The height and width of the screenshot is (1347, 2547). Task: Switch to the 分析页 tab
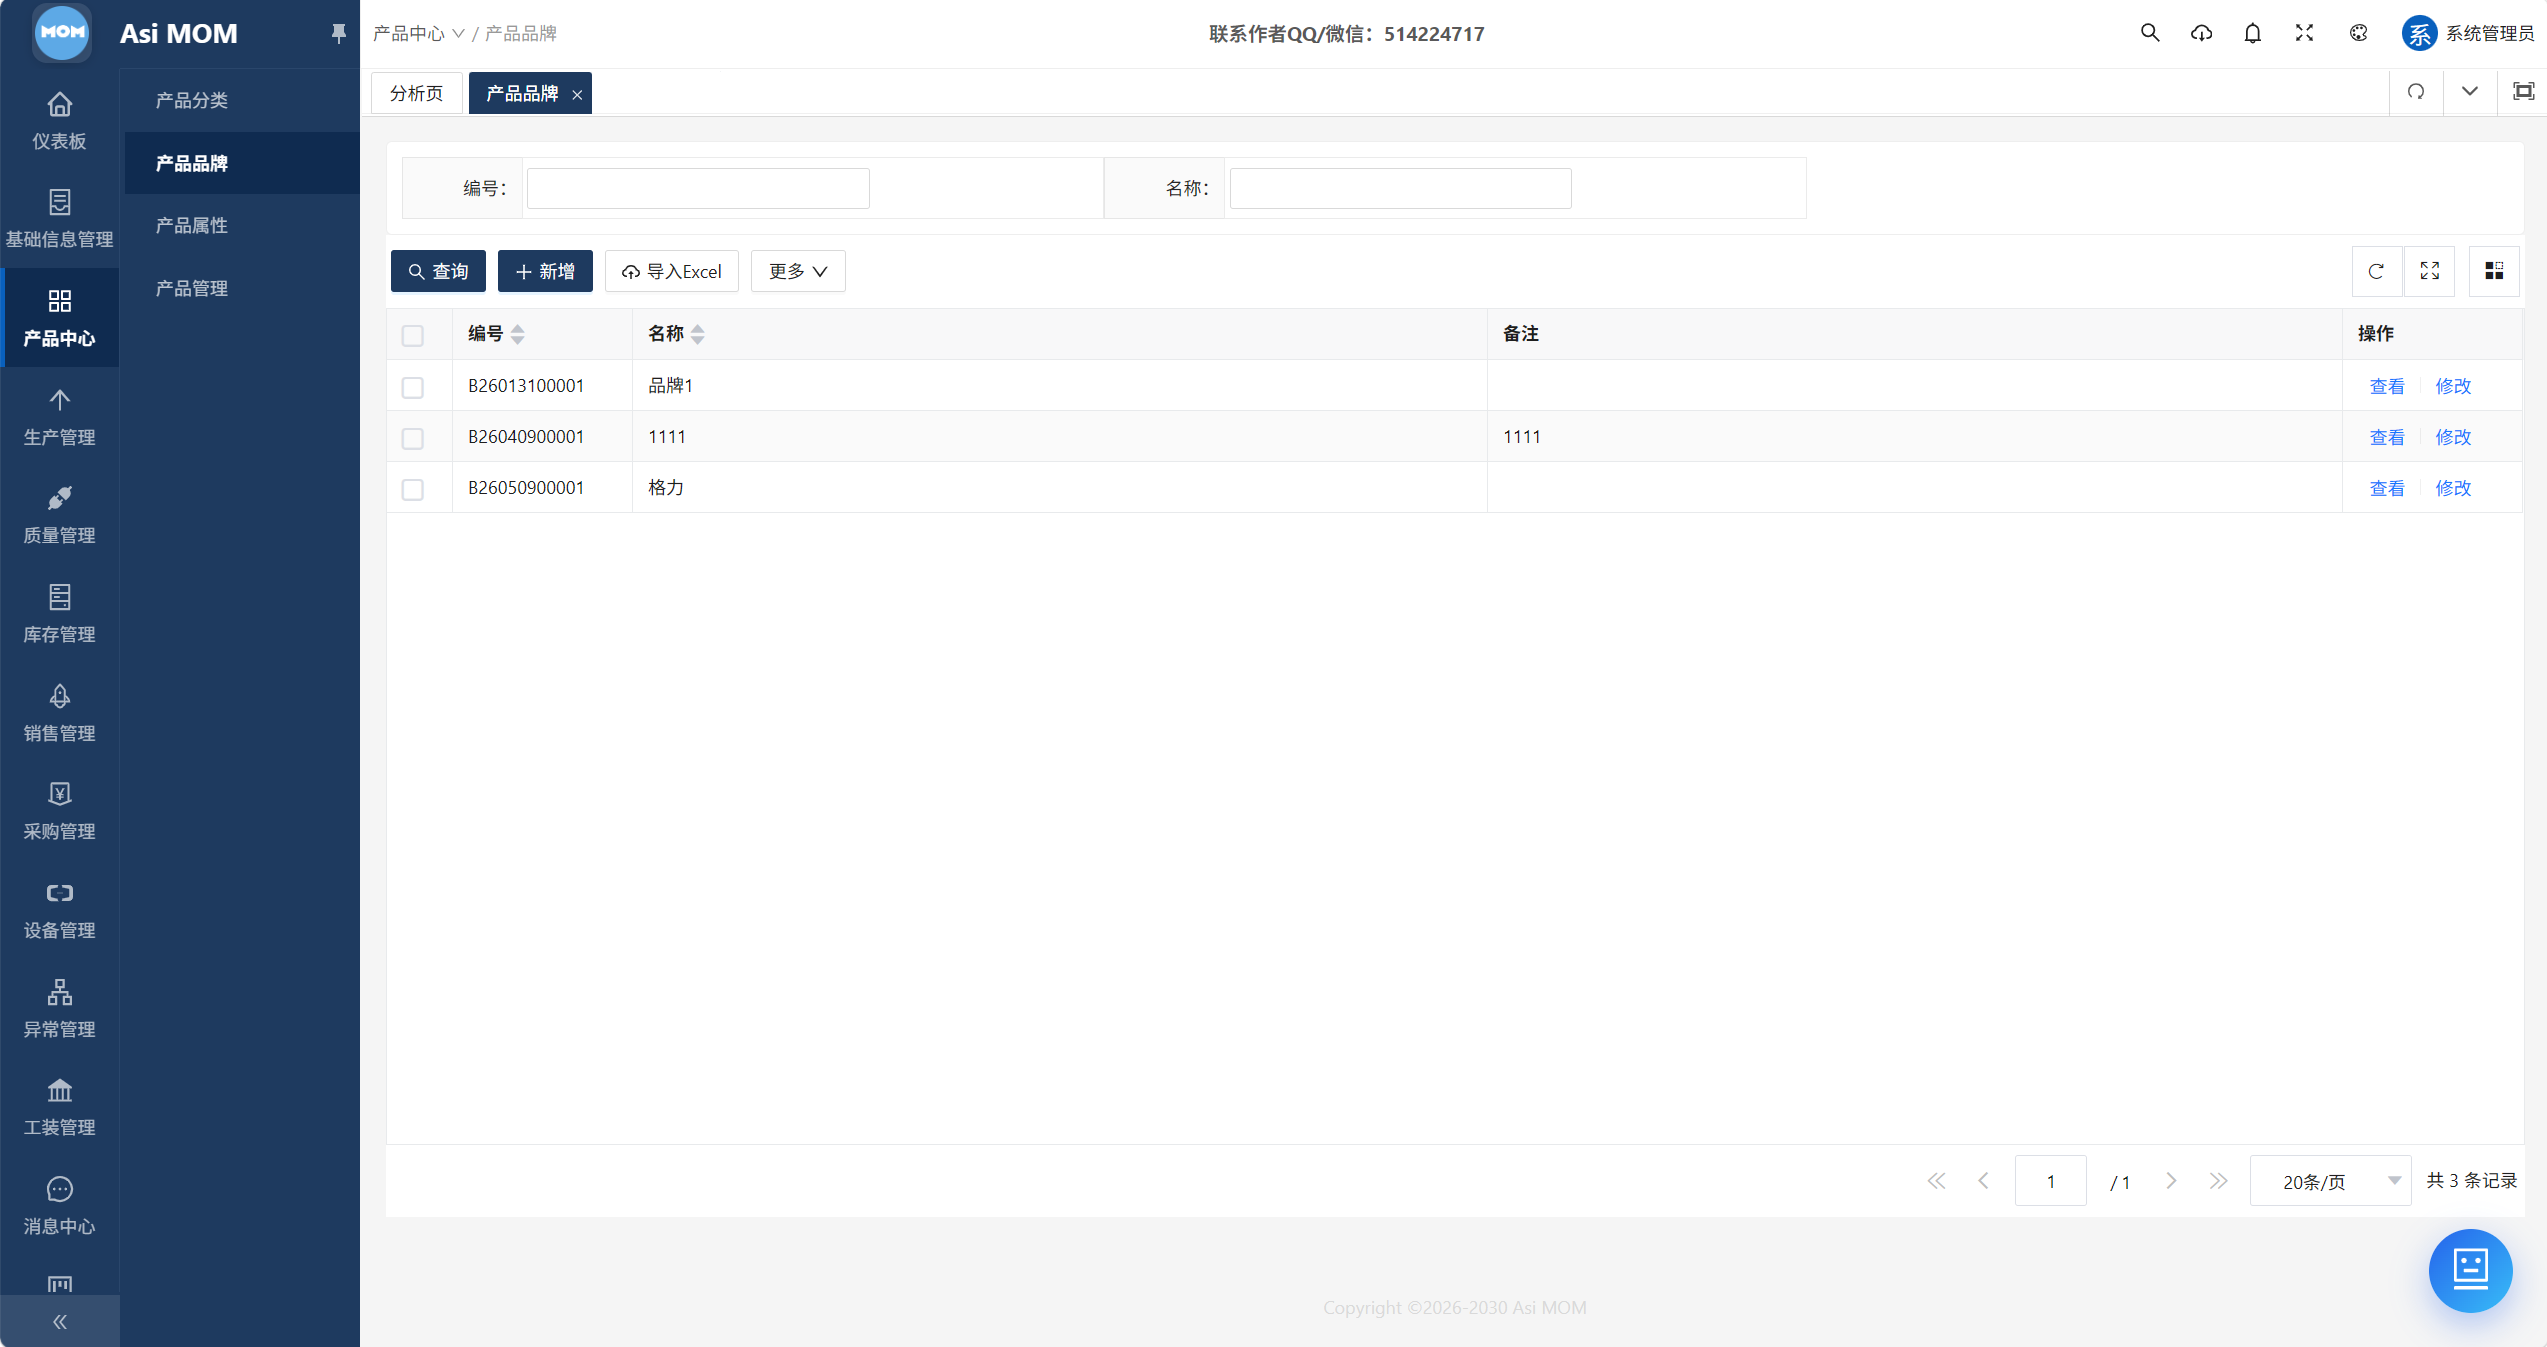[416, 93]
